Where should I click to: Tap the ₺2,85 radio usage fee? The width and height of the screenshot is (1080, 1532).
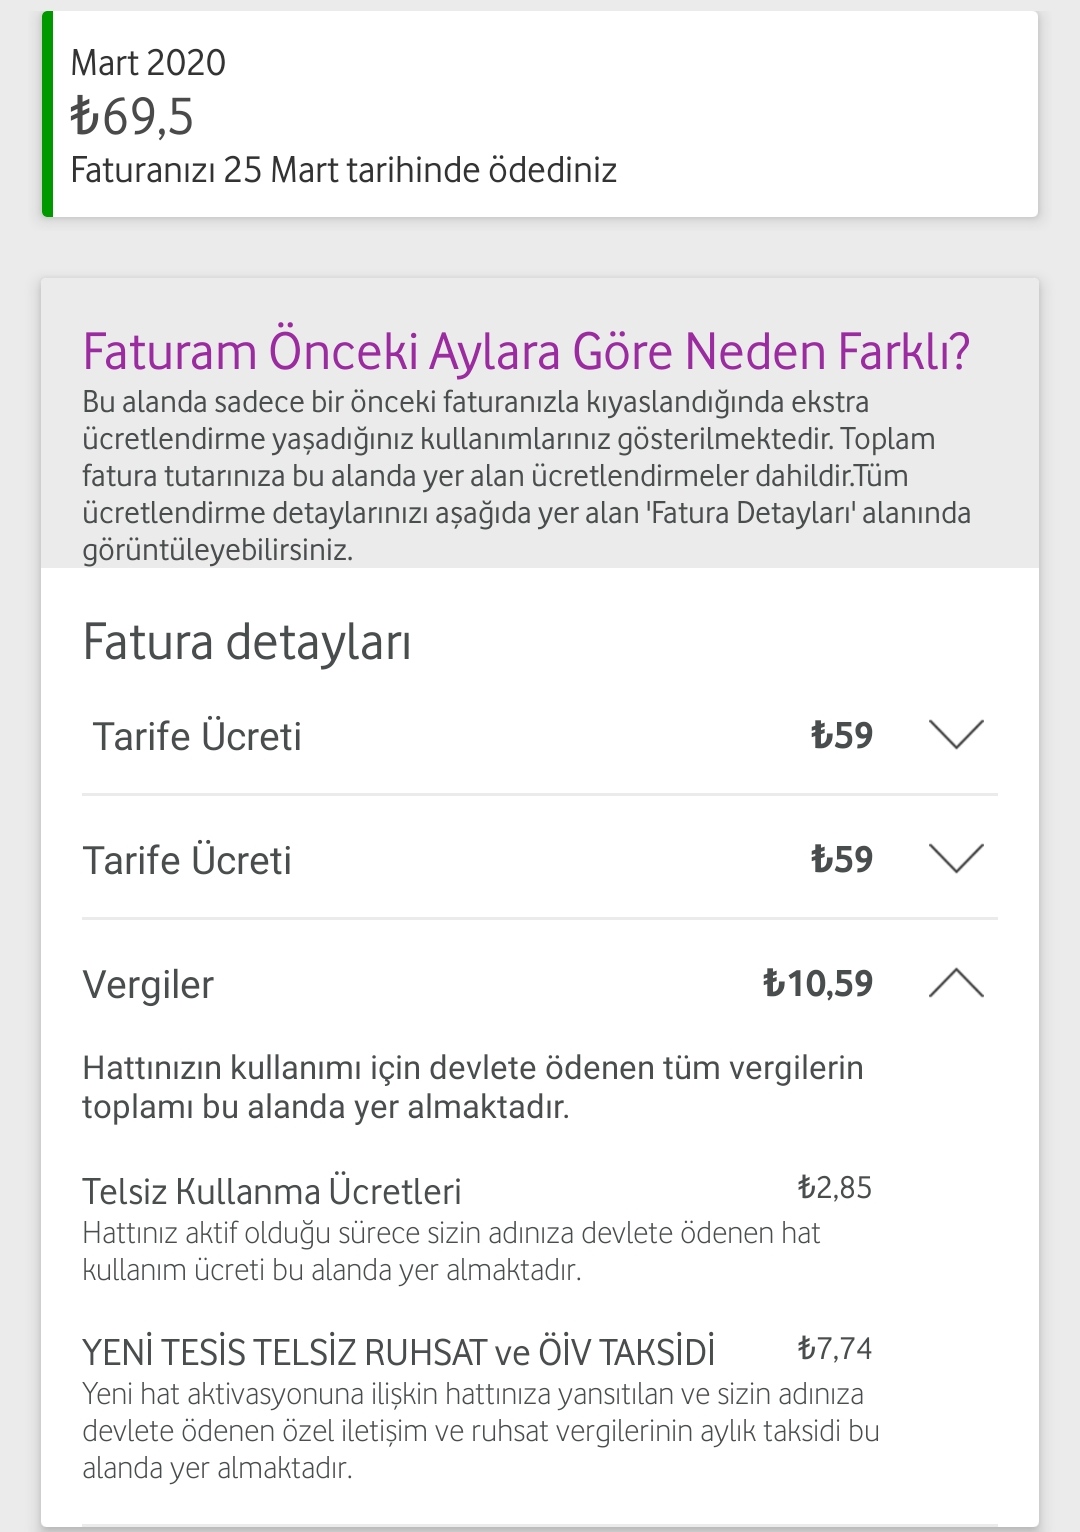(x=834, y=1187)
